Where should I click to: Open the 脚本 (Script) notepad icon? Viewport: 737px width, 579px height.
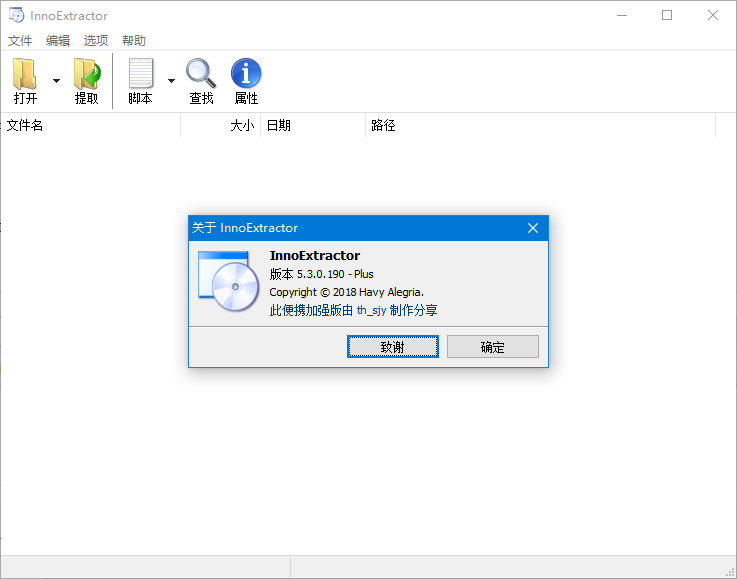point(141,73)
